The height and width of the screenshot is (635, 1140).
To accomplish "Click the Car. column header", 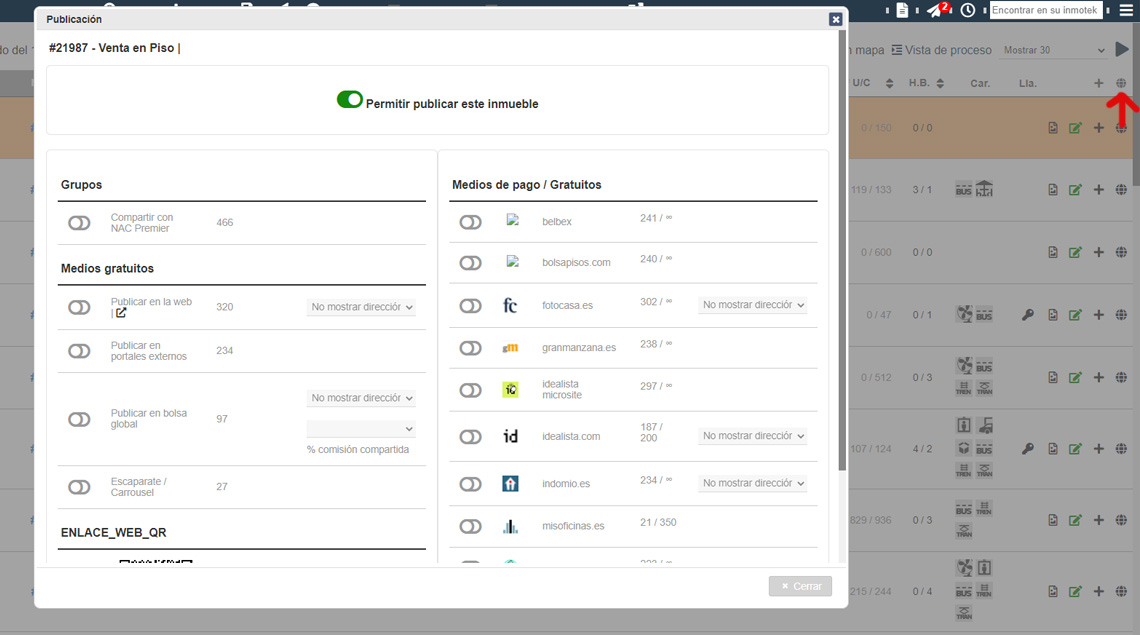I will click(979, 84).
